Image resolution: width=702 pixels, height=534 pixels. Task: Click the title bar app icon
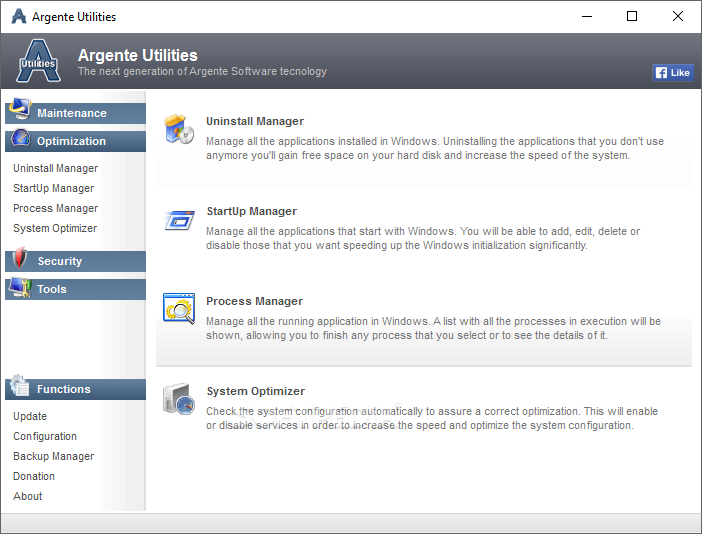tap(19, 17)
